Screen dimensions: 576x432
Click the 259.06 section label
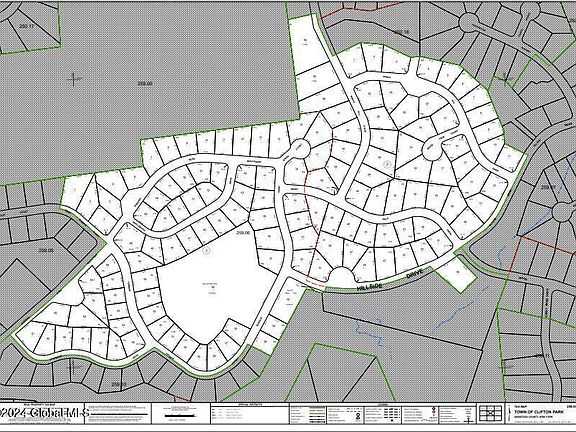tap(243, 233)
